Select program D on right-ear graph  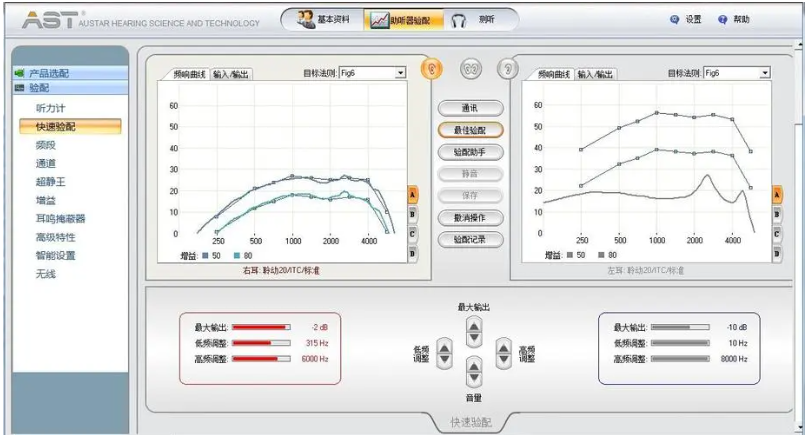point(412,253)
